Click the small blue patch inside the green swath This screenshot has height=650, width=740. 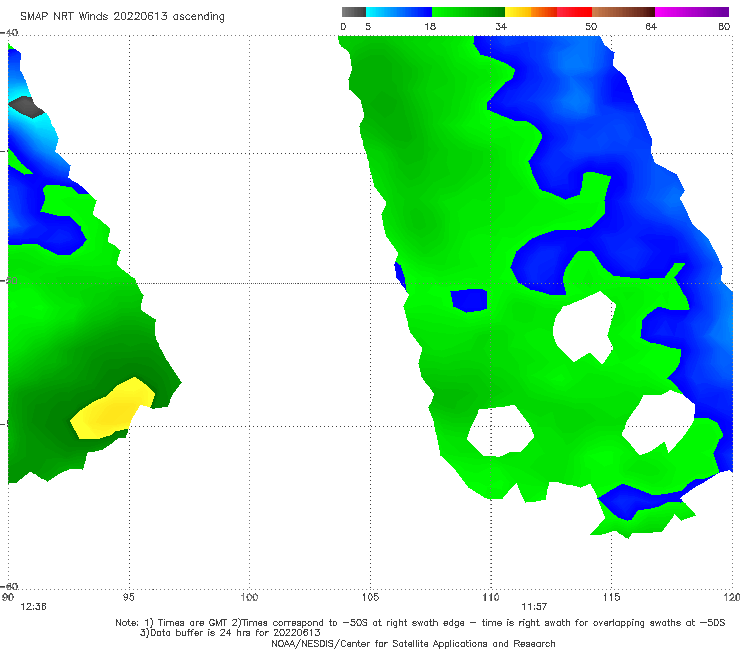point(469,301)
